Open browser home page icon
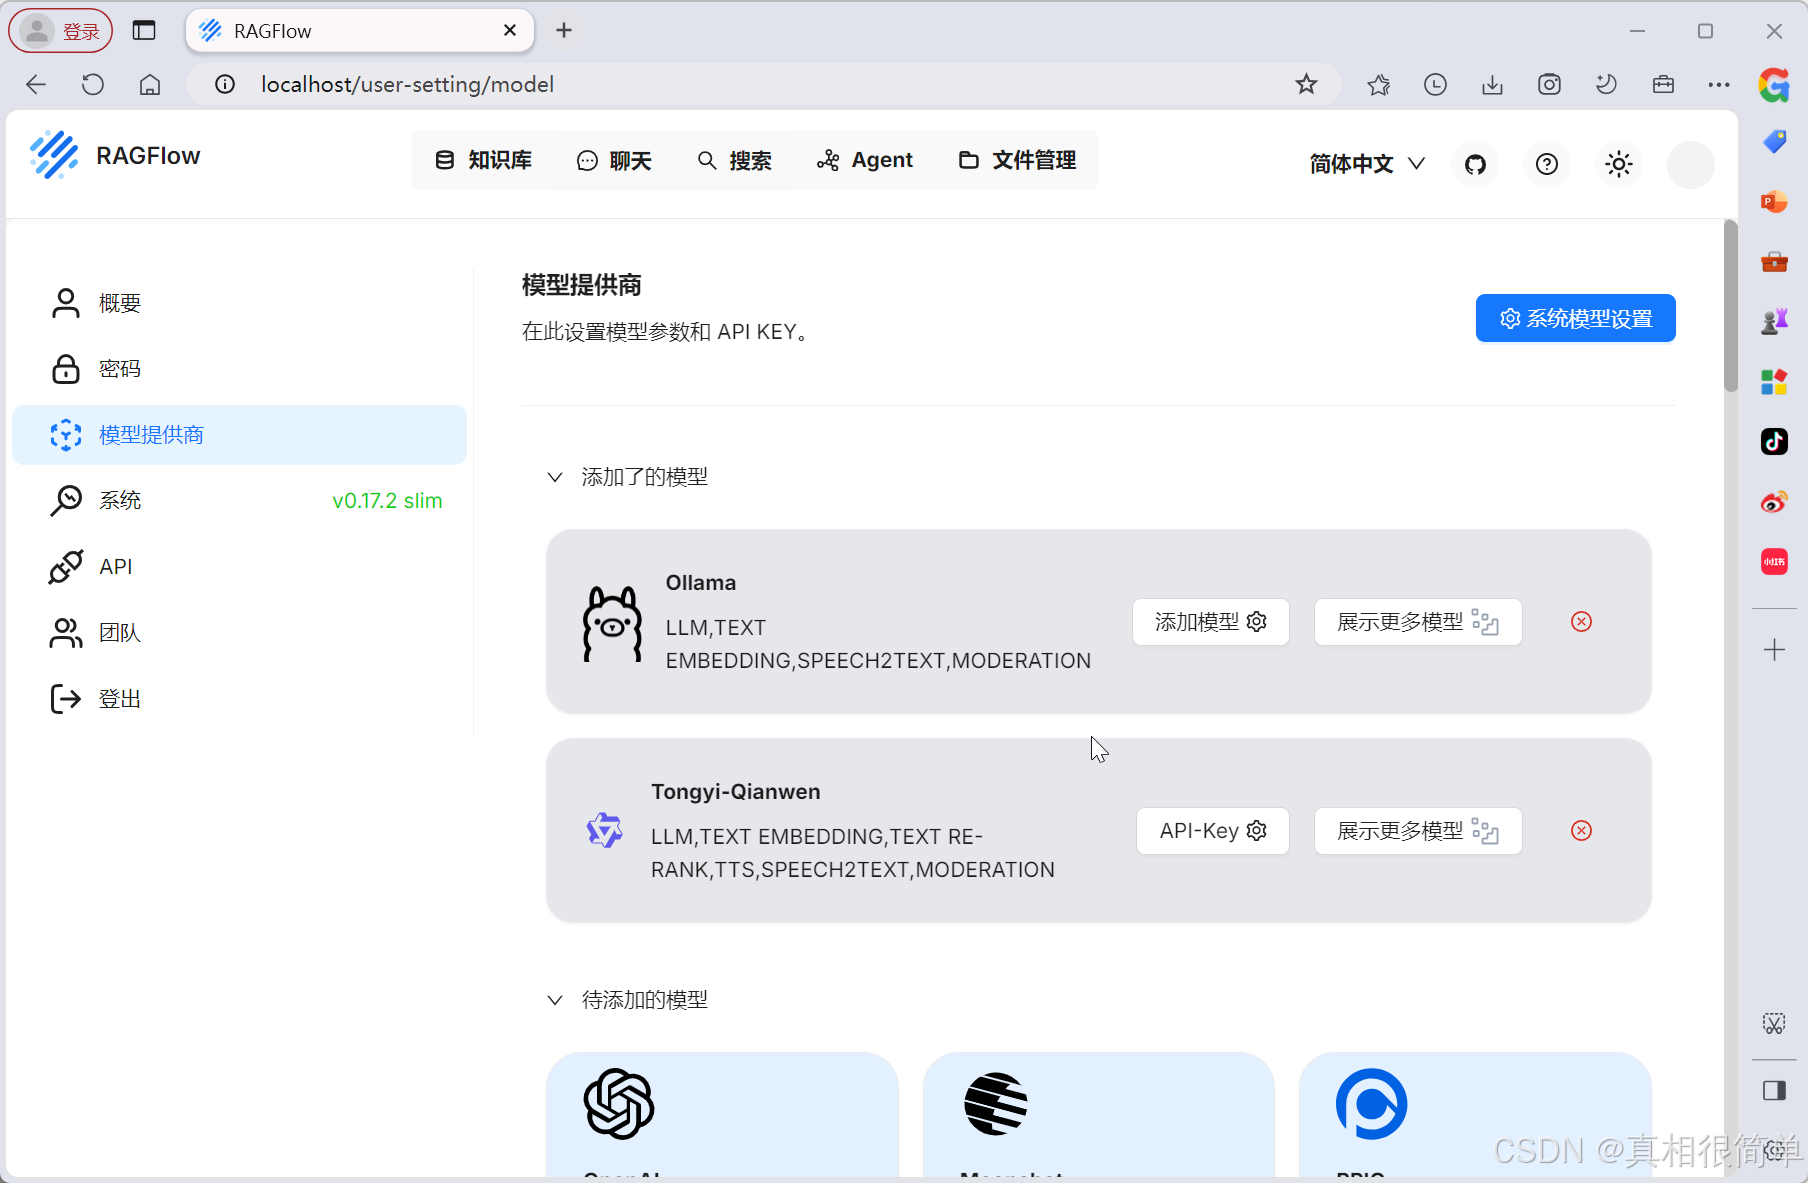The height and width of the screenshot is (1183, 1808). [150, 85]
